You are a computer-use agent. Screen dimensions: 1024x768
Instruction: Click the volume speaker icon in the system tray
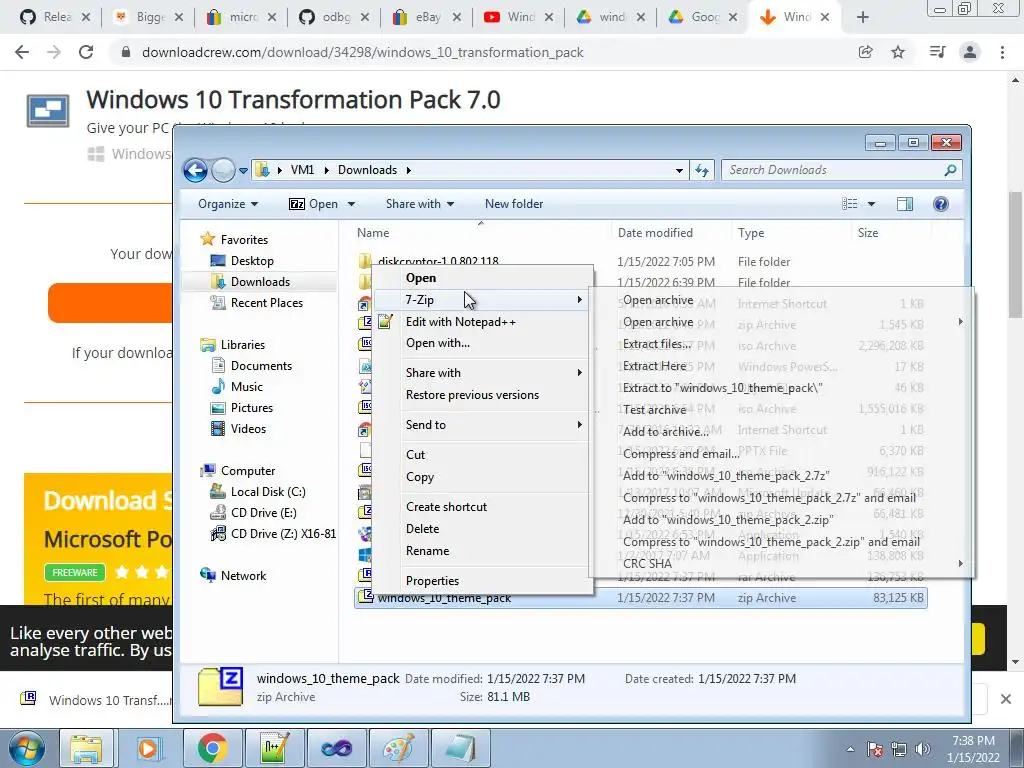[x=923, y=749]
